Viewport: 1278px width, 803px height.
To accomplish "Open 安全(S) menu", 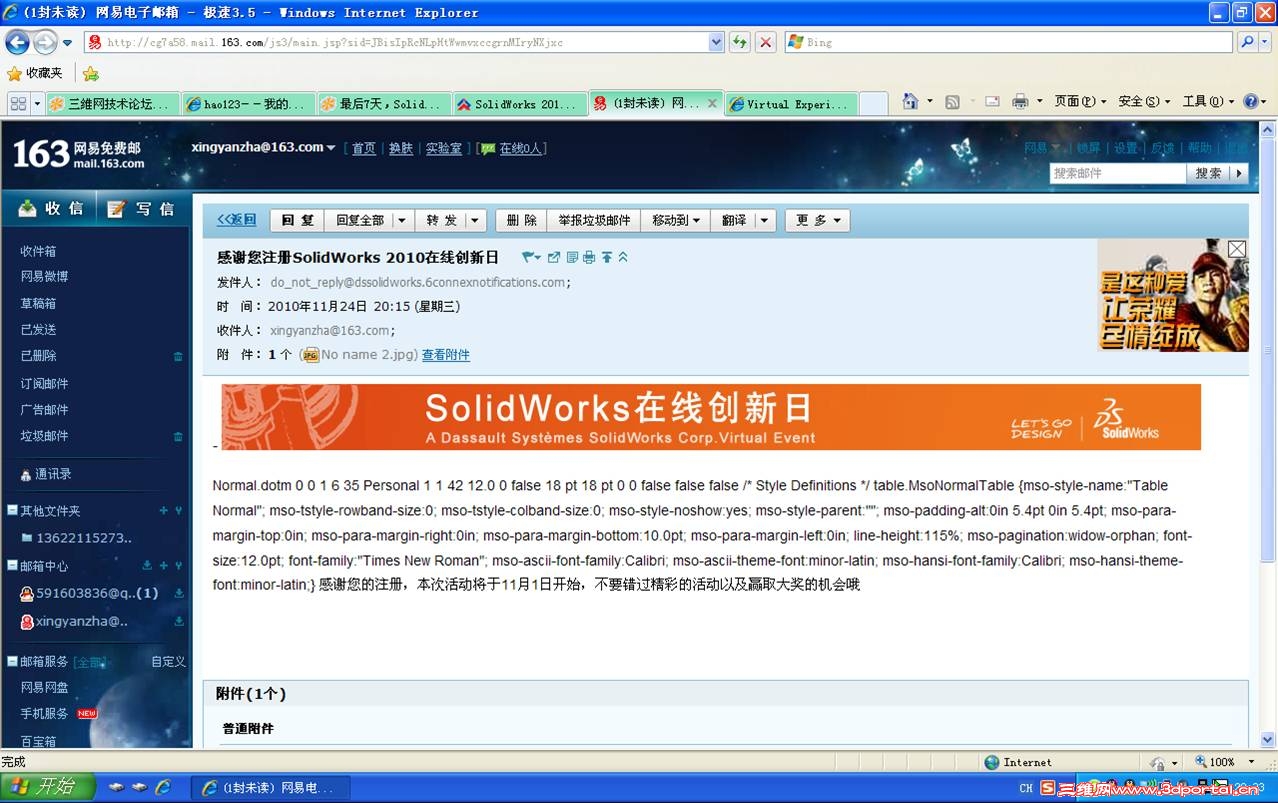I will [x=1144, y=101].
